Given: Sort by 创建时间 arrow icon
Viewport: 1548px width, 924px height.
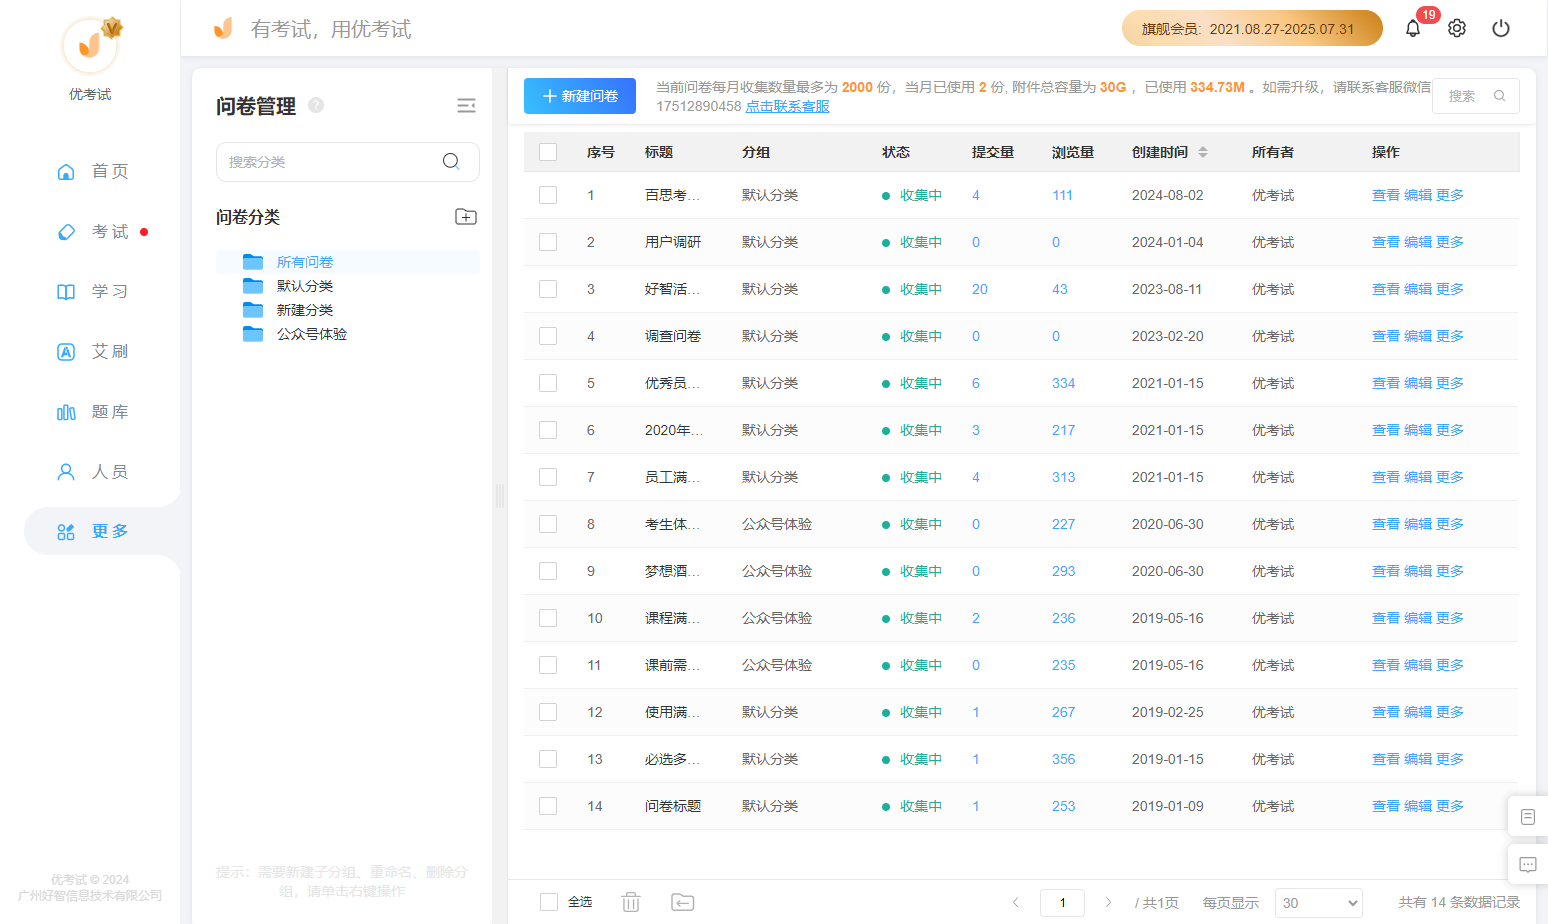Looking at the screenshot, I should coord(1203,152).
